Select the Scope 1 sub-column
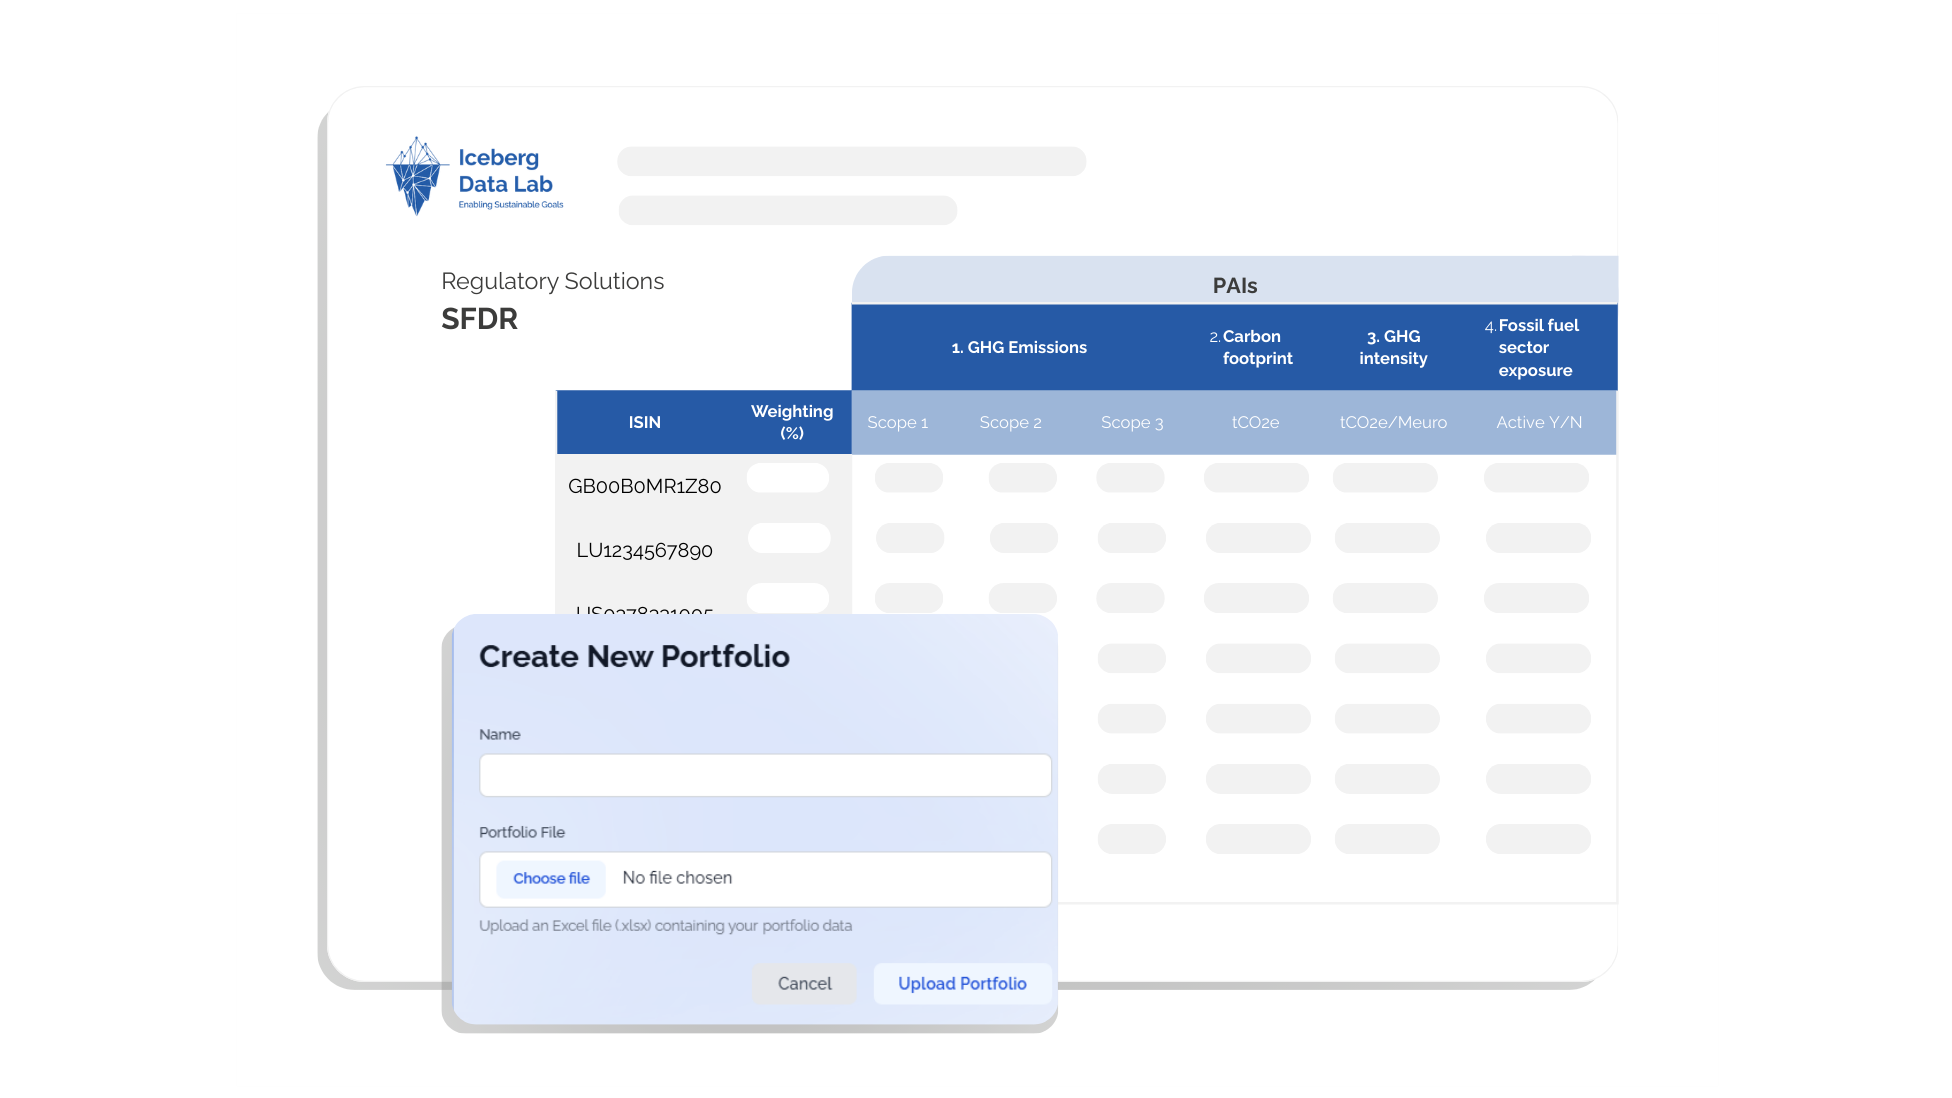Image resolution: width=1952 pixels, height=1098 pixels. click(x=897, y=422)
